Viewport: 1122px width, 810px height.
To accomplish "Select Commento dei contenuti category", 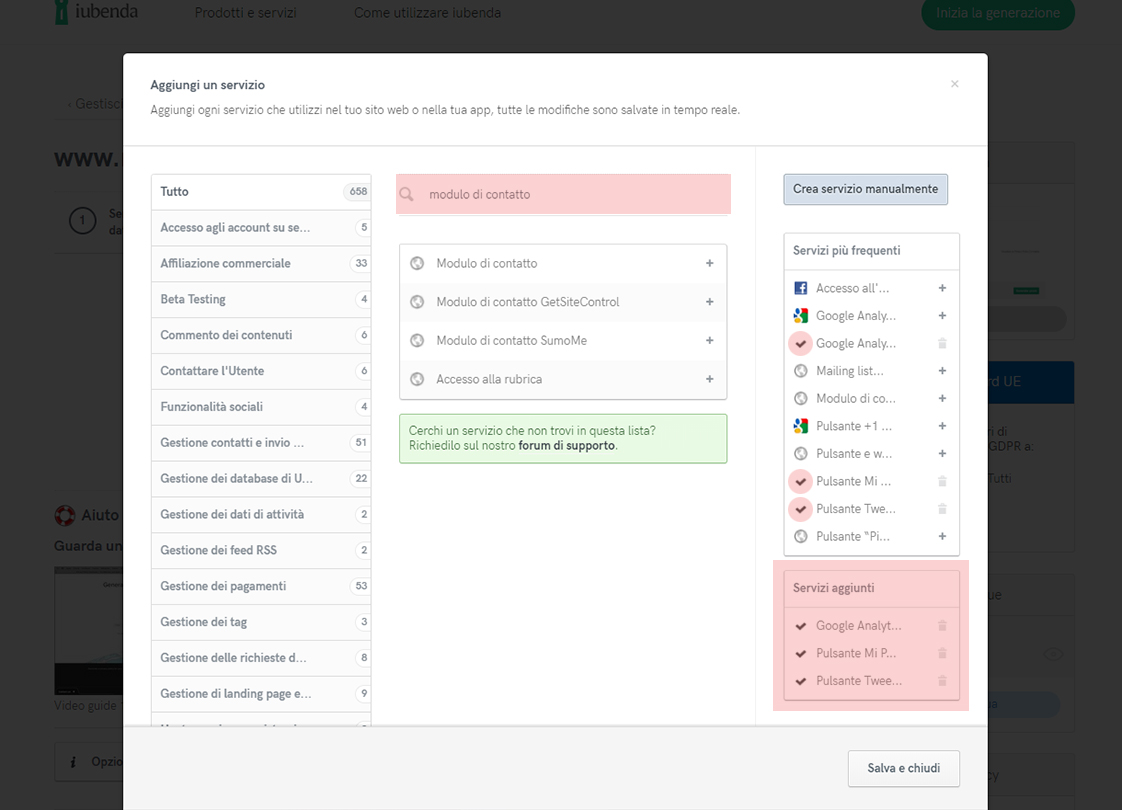I will pyautogui.click(x=261, y=335).
